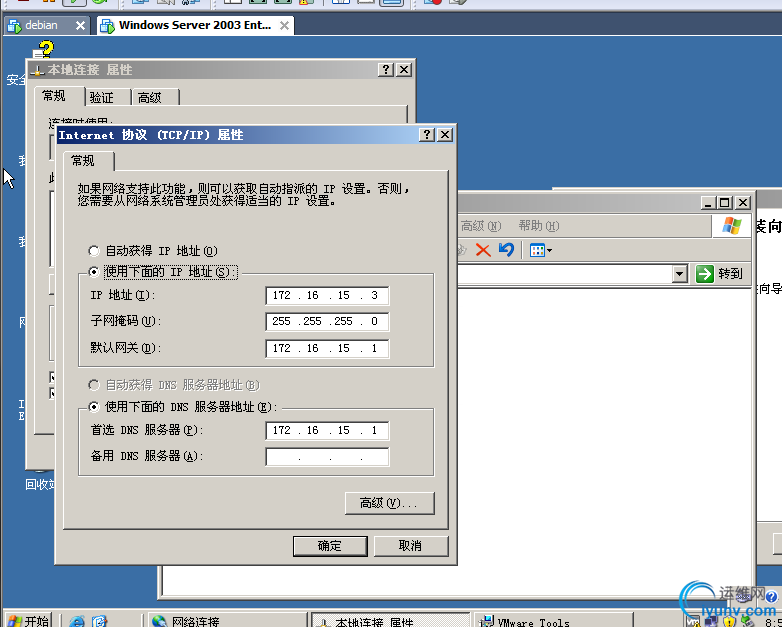Select the Windows Server 2003 VM tab
The image size is (782, 627).
point(196,25)
